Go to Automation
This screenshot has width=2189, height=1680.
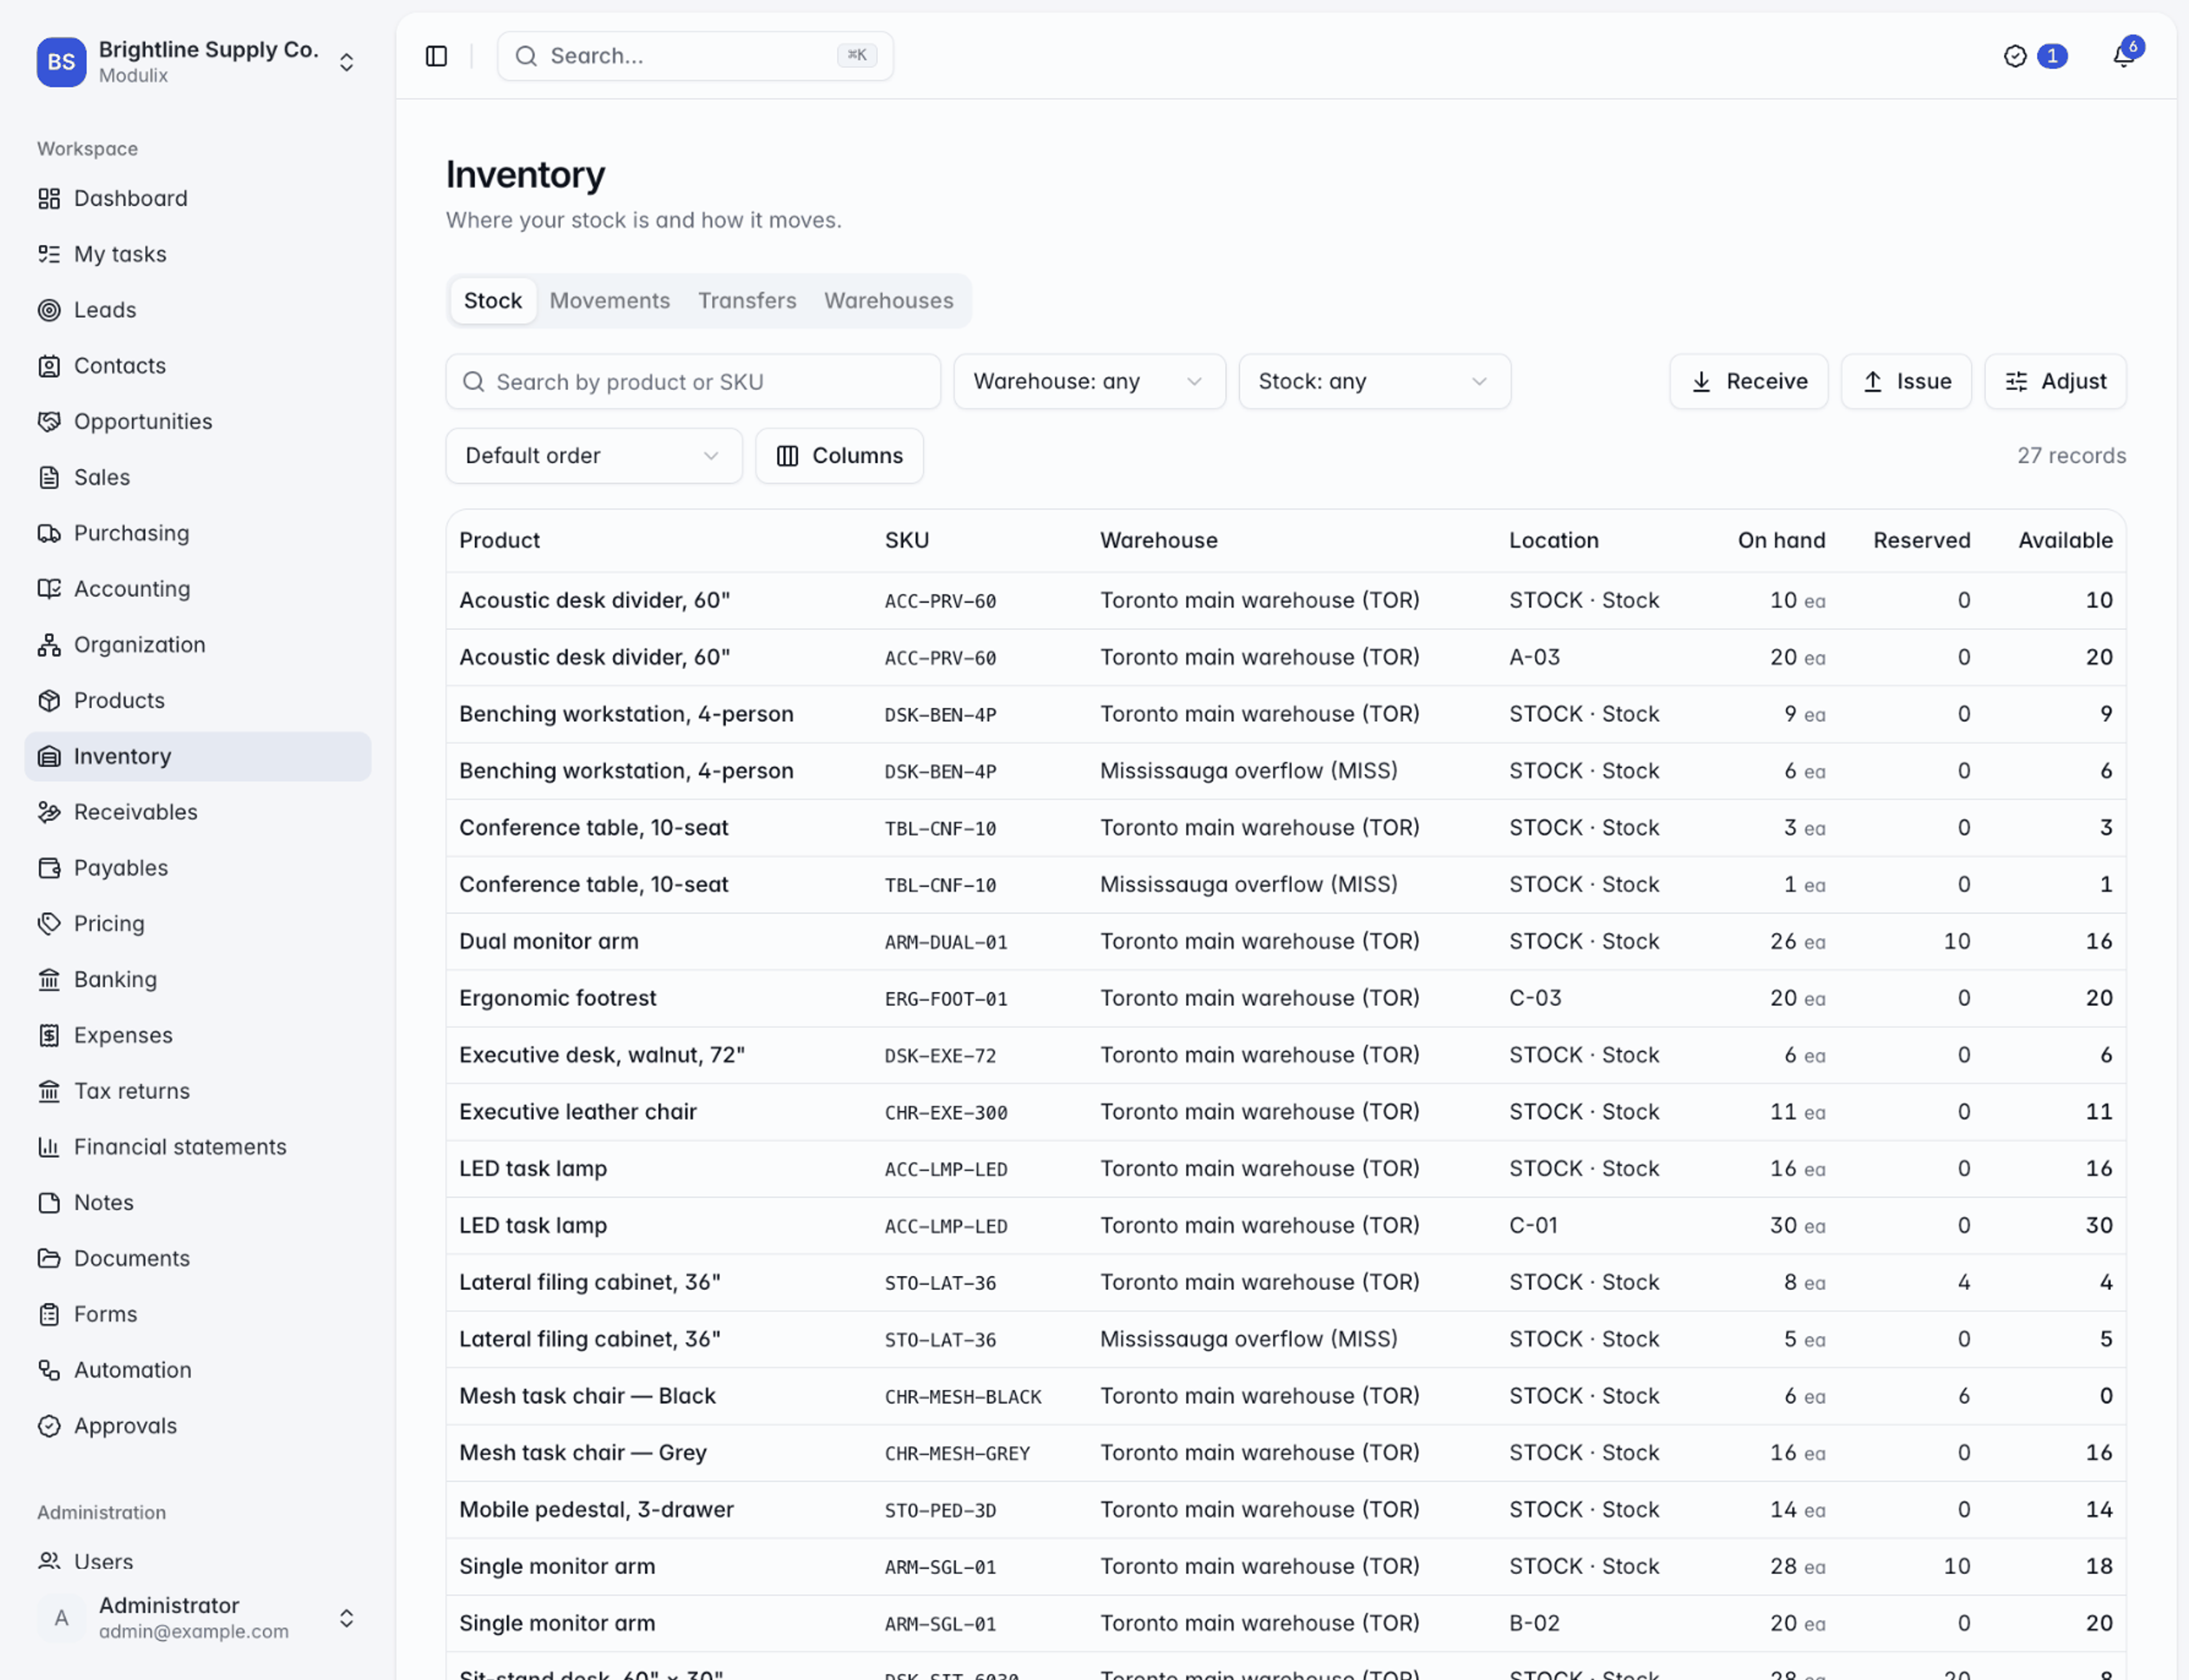pyautogui.click(x=197, y=1370)
